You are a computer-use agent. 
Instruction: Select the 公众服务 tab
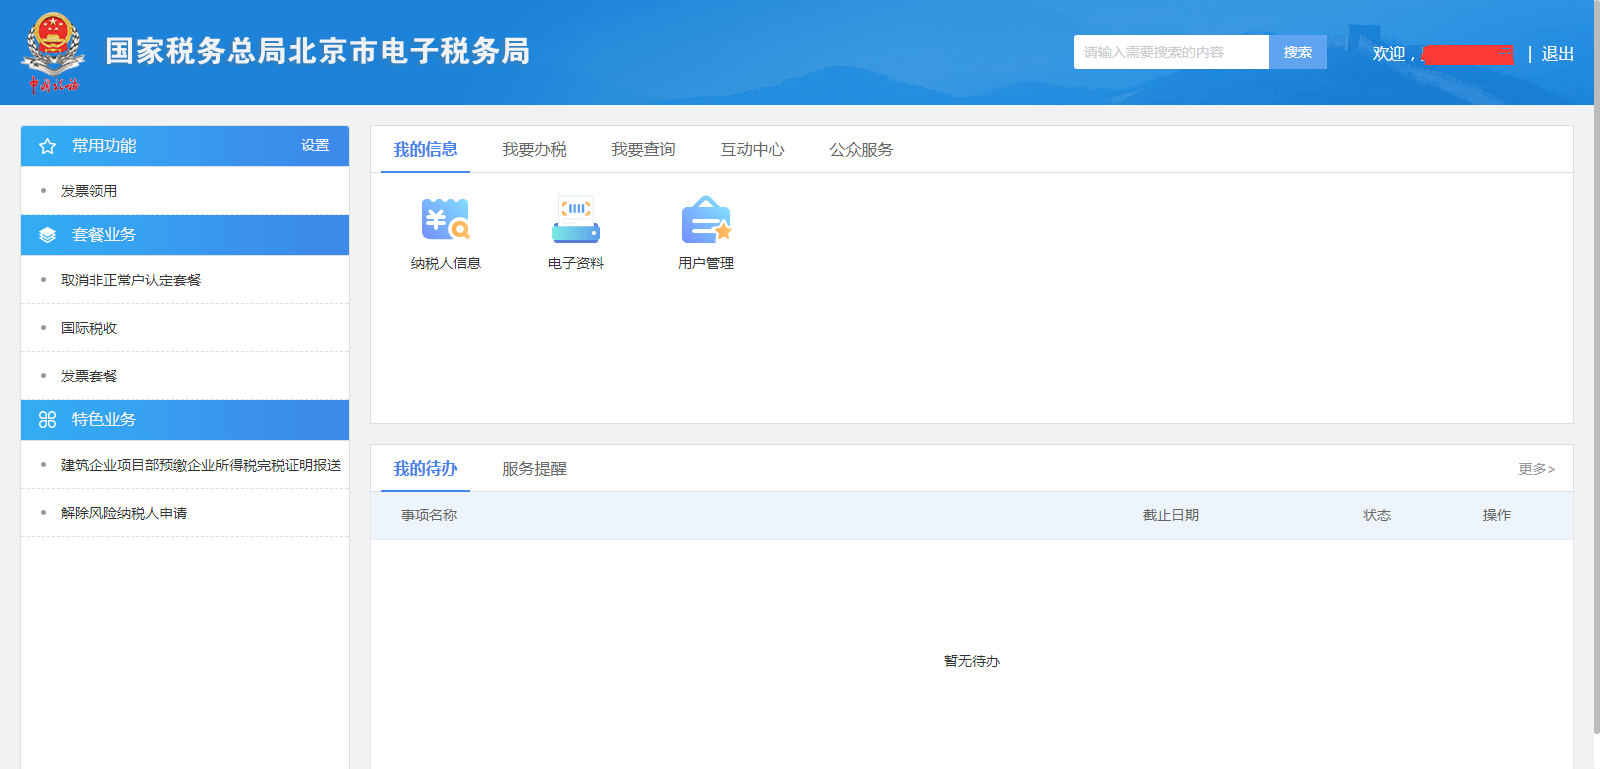tap(861, 149)
